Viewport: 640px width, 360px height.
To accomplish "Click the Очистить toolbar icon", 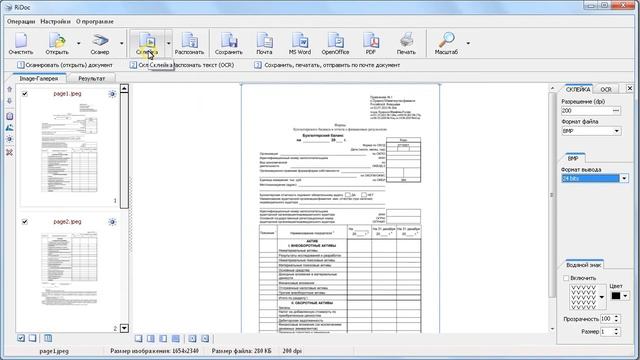I will click(x=21, y=43).
